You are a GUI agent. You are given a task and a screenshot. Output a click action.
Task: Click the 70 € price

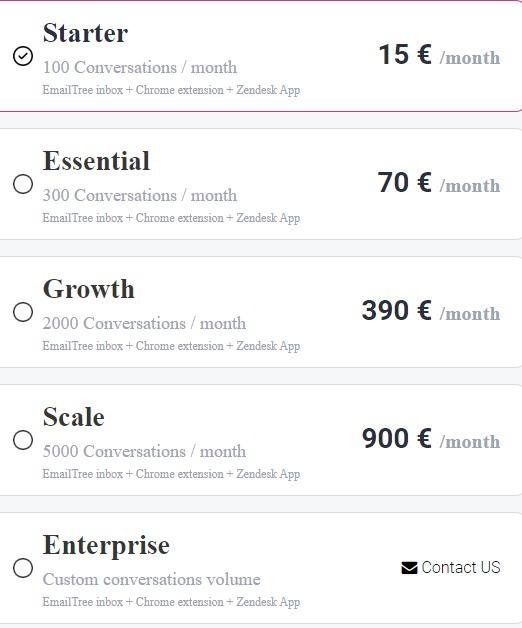coord(405,182)
